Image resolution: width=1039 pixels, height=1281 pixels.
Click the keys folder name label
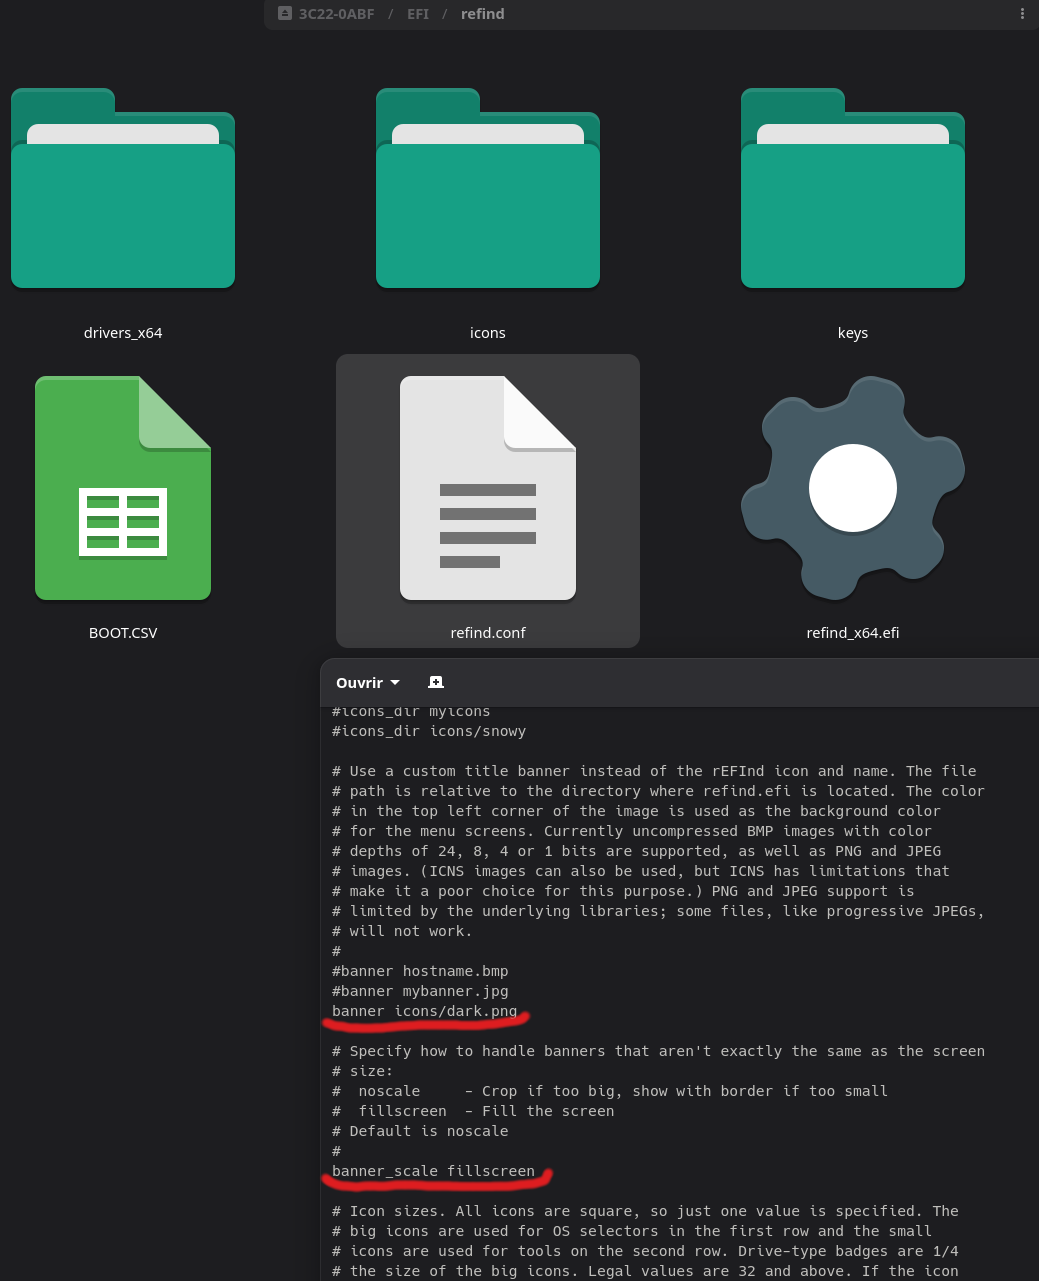click(x=853, y=333)
